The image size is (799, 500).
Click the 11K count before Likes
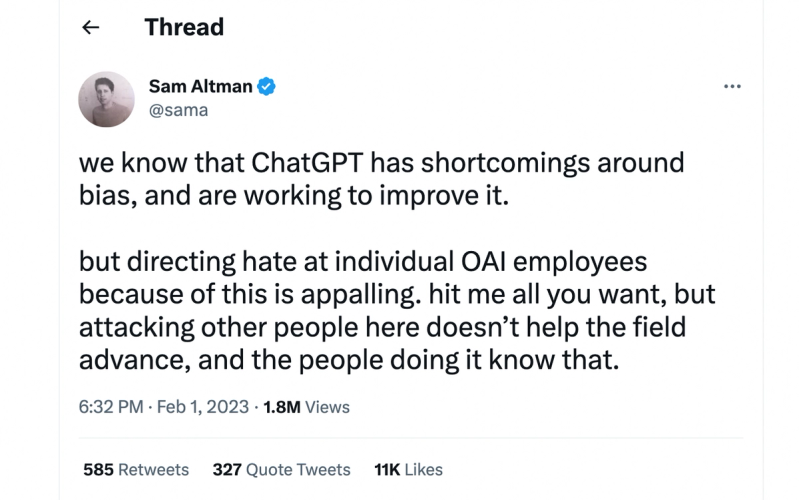(386, 469)
